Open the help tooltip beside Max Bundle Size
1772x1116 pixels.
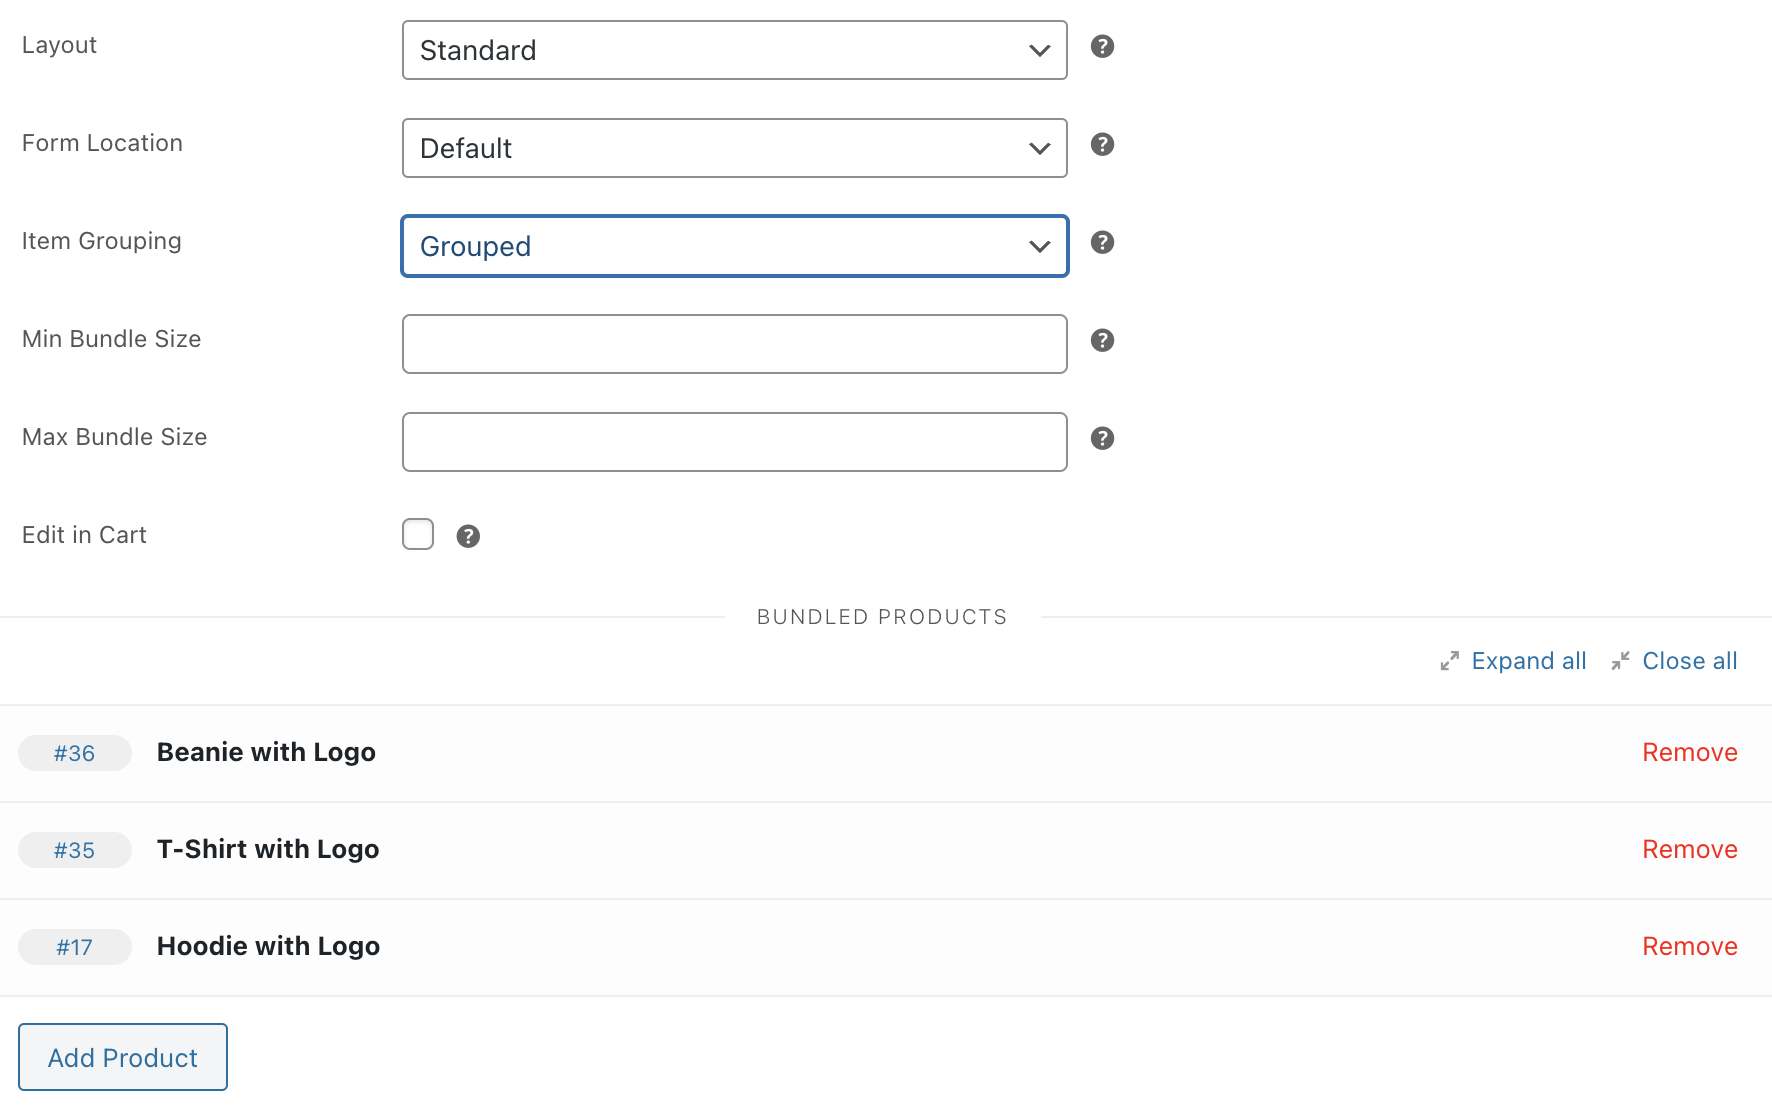1102,438
